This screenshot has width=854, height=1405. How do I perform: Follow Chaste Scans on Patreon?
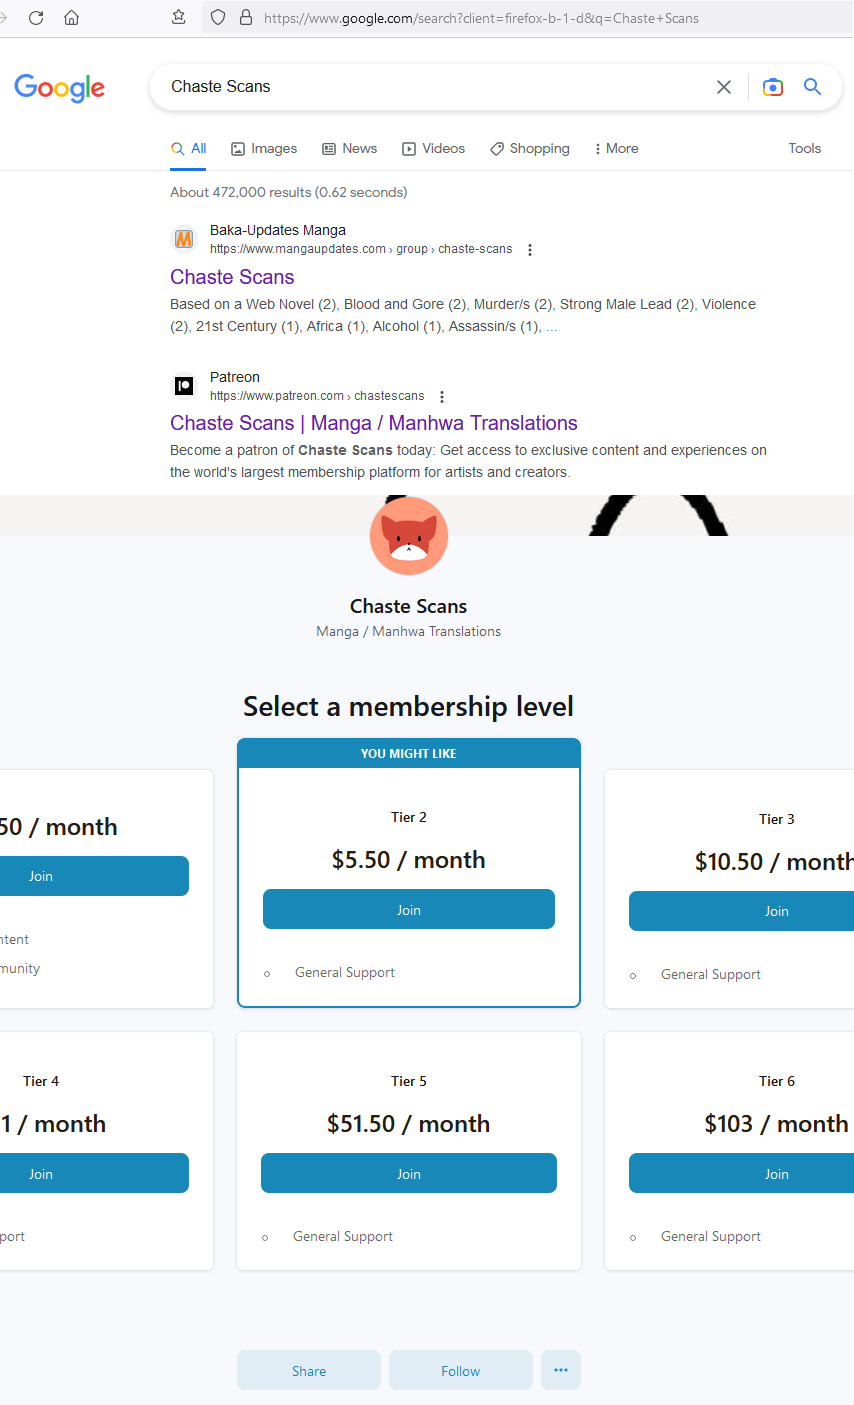[460, 1371]
